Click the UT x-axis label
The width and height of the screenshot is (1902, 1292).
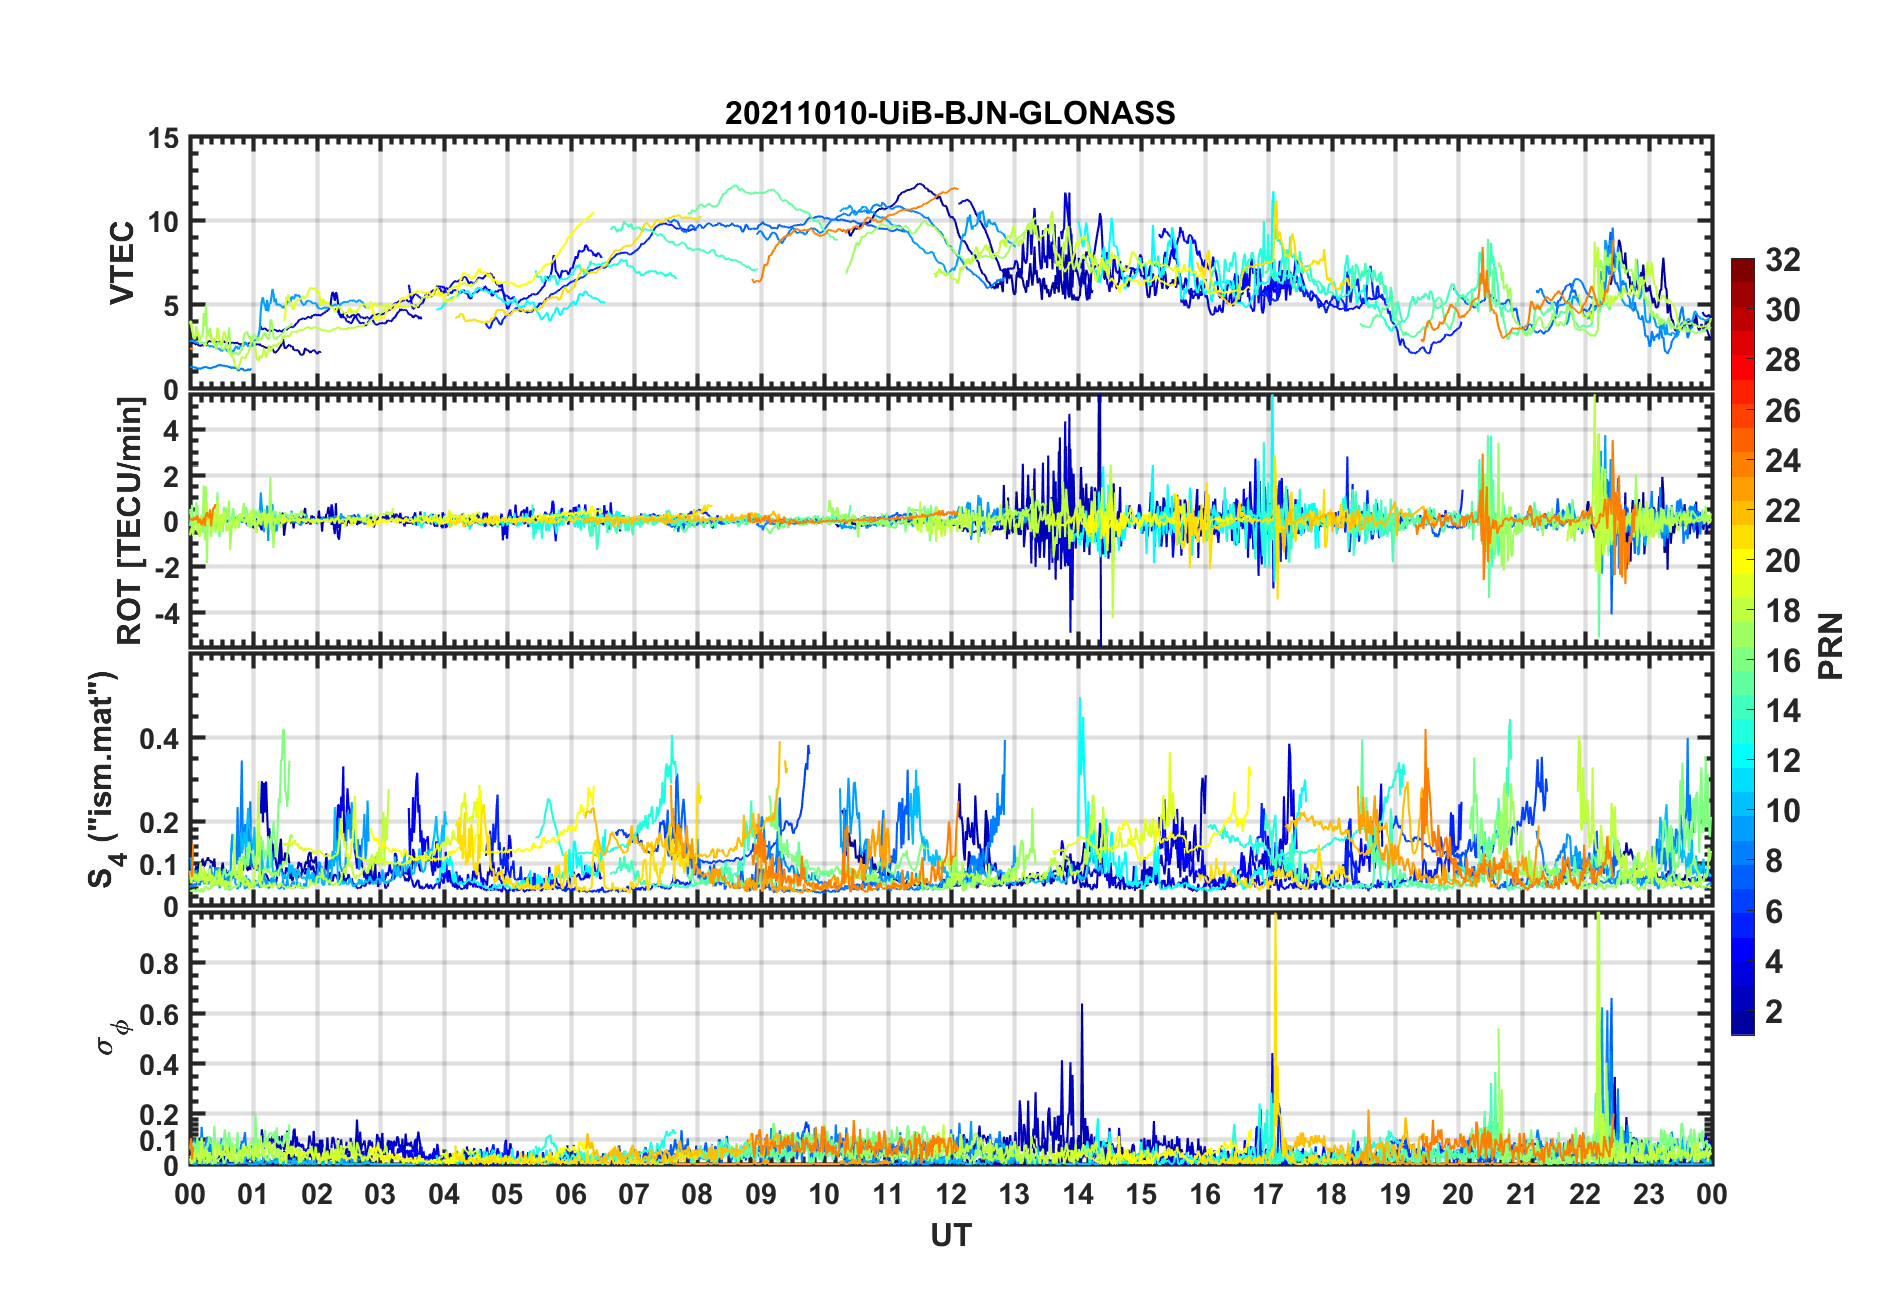[x=950, y=1236]
